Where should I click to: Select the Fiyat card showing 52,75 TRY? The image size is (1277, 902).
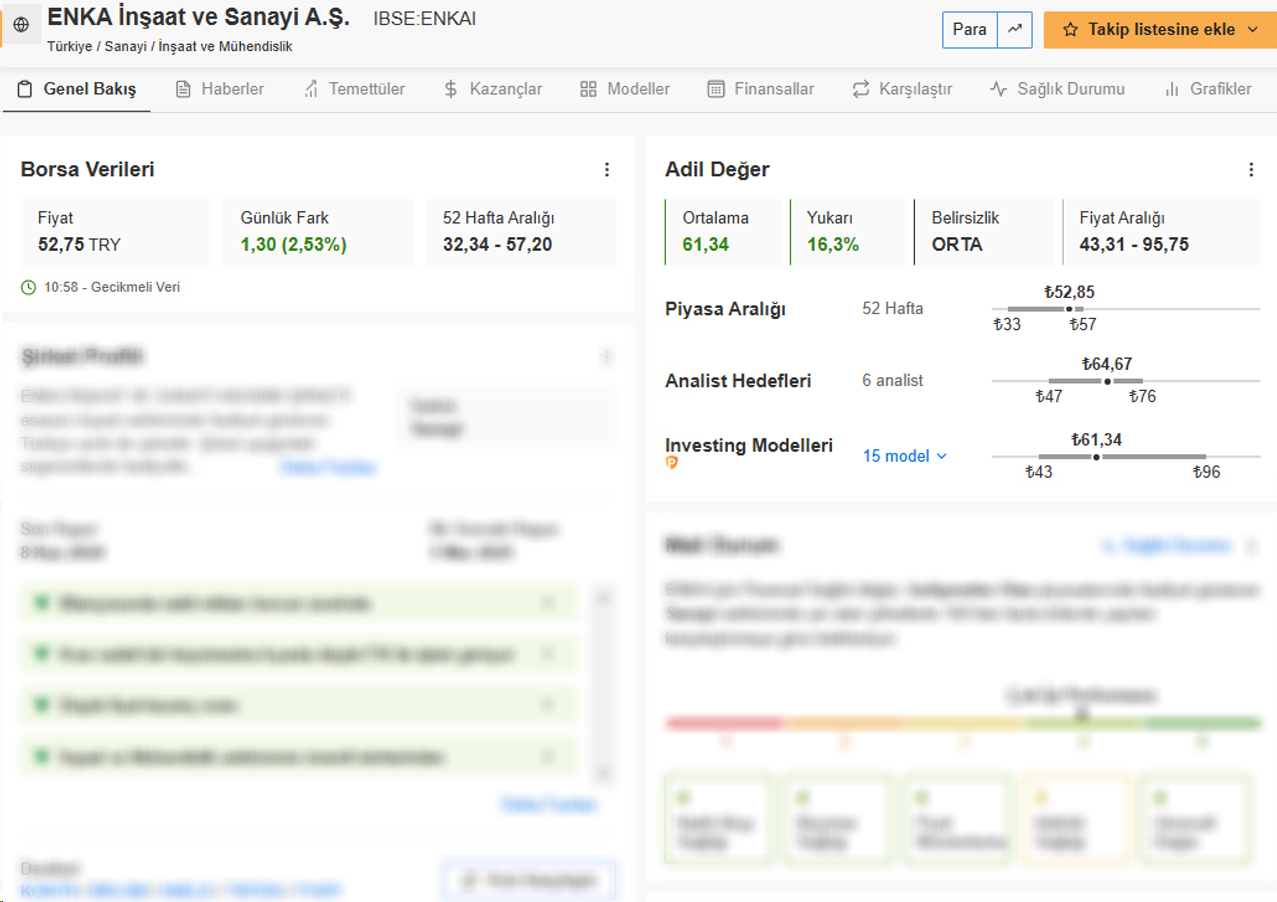(x=116, y=233)
